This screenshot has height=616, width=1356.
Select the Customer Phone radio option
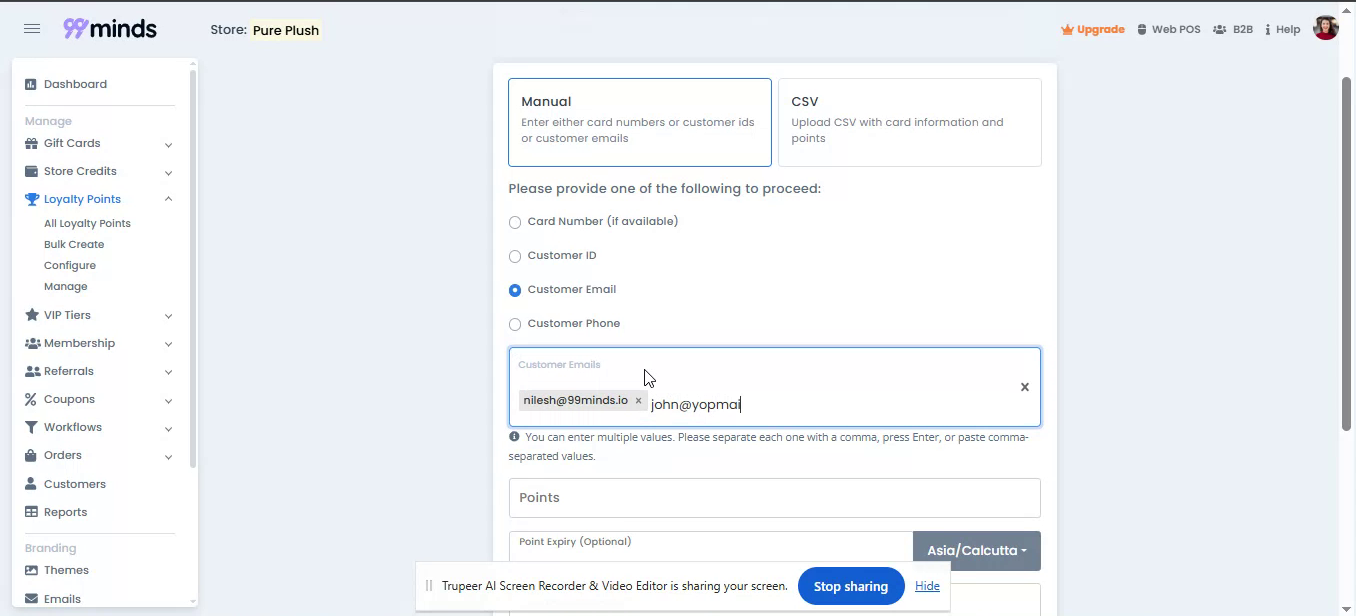click(515, 324)
